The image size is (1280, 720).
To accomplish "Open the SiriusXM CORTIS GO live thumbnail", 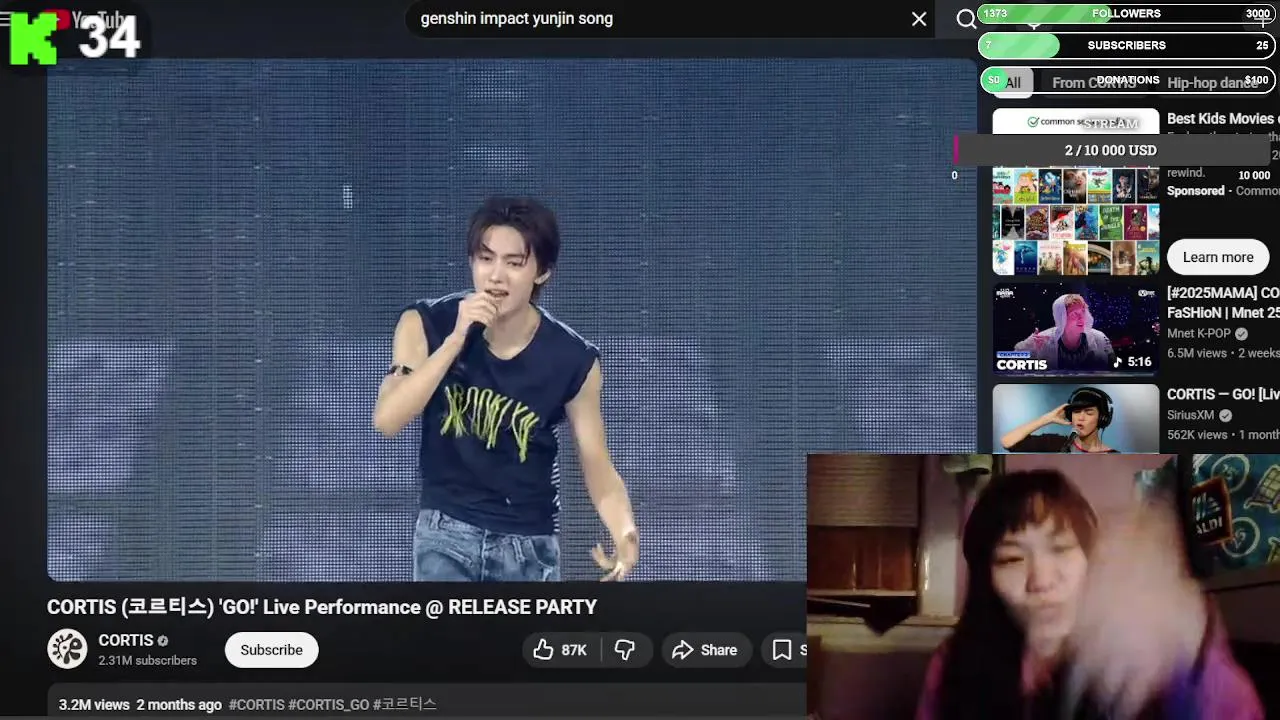I will pos(1076,419).
